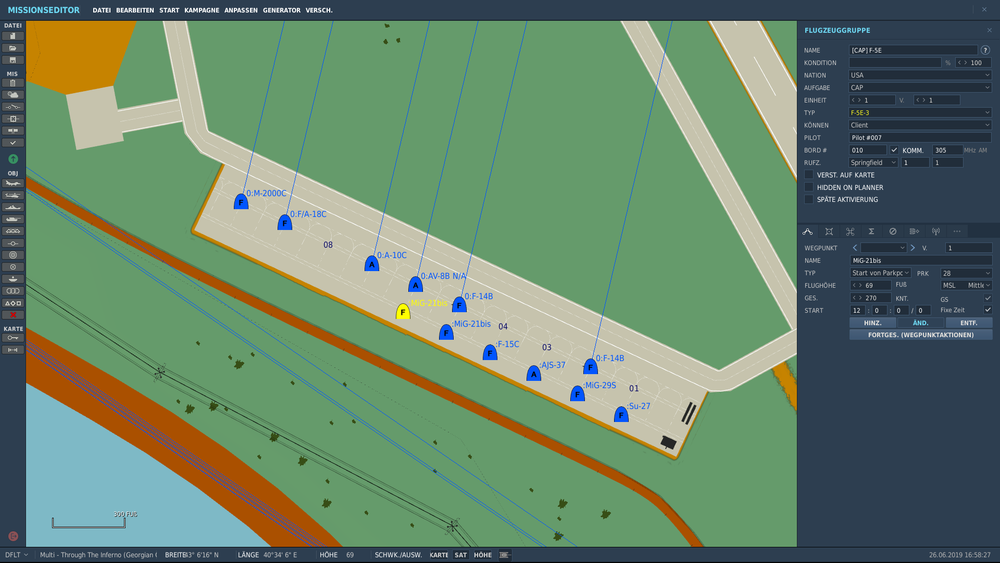Select the shapes template tool
This screenshot has height=563, width=1000.
(x=13, y=303)
